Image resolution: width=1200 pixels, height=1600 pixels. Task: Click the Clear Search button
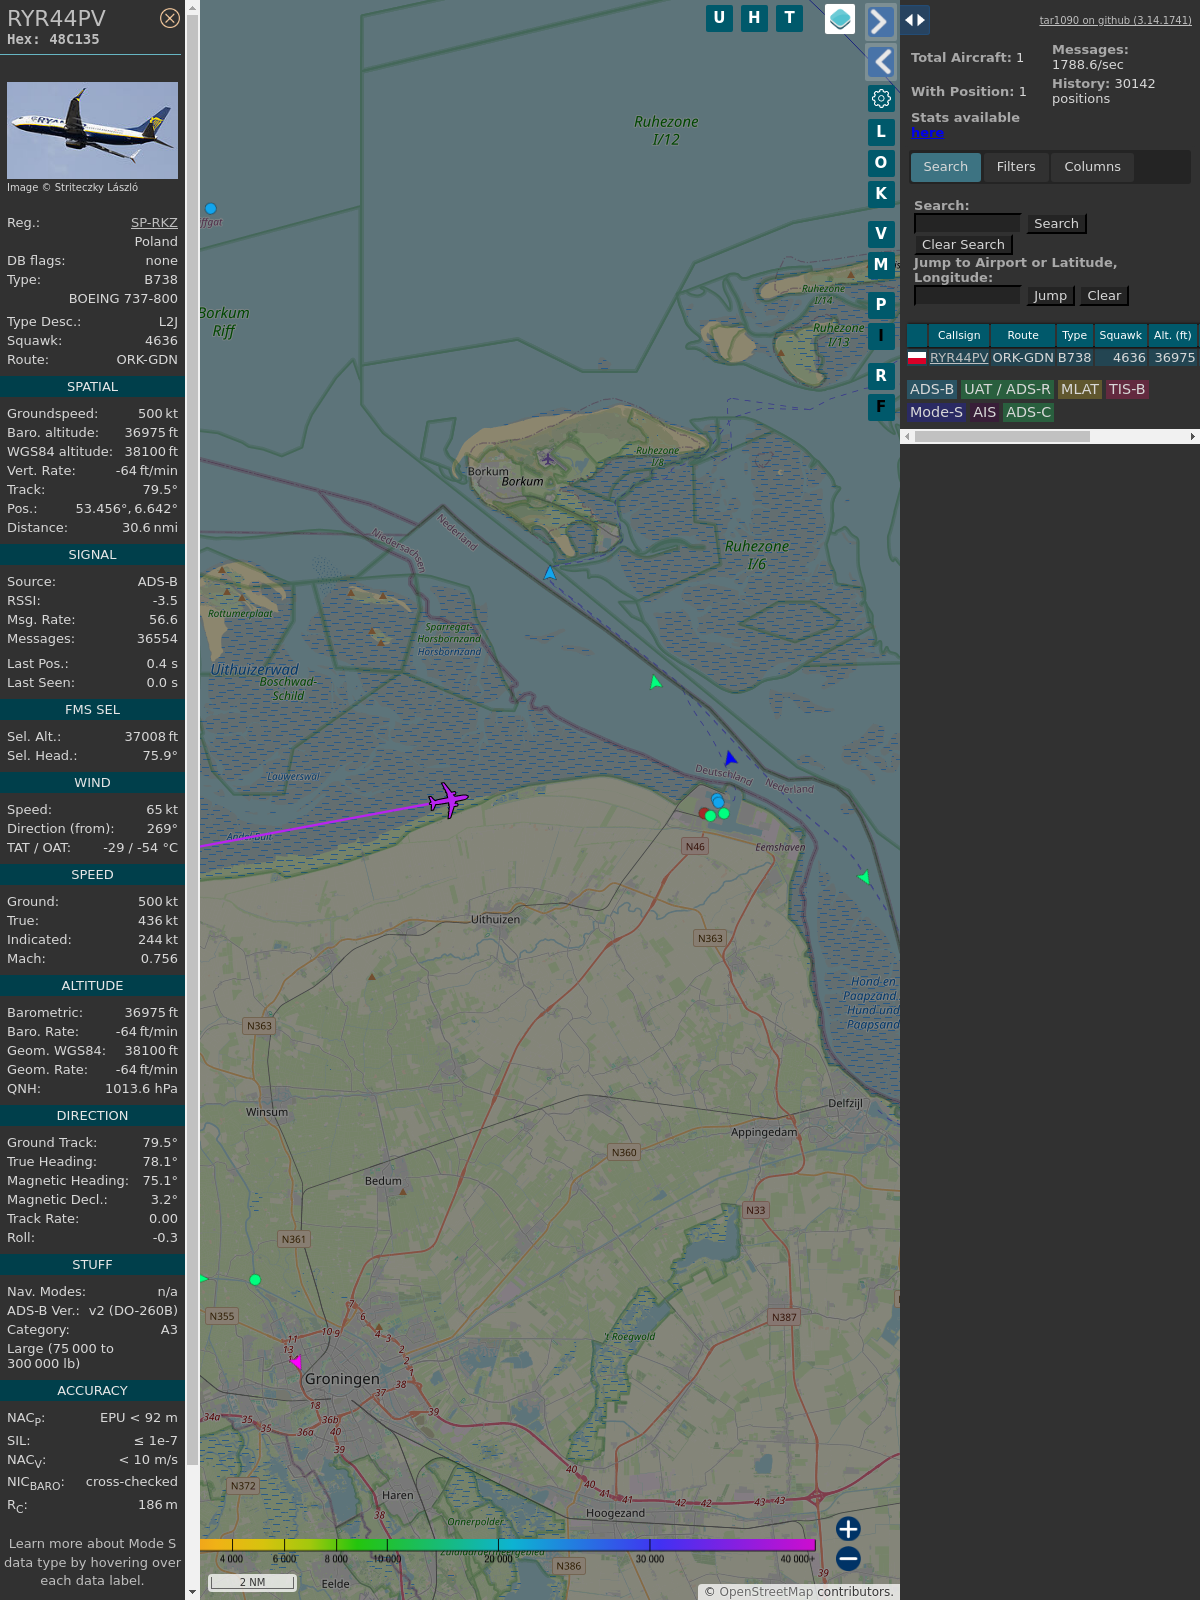coord(963,245)
